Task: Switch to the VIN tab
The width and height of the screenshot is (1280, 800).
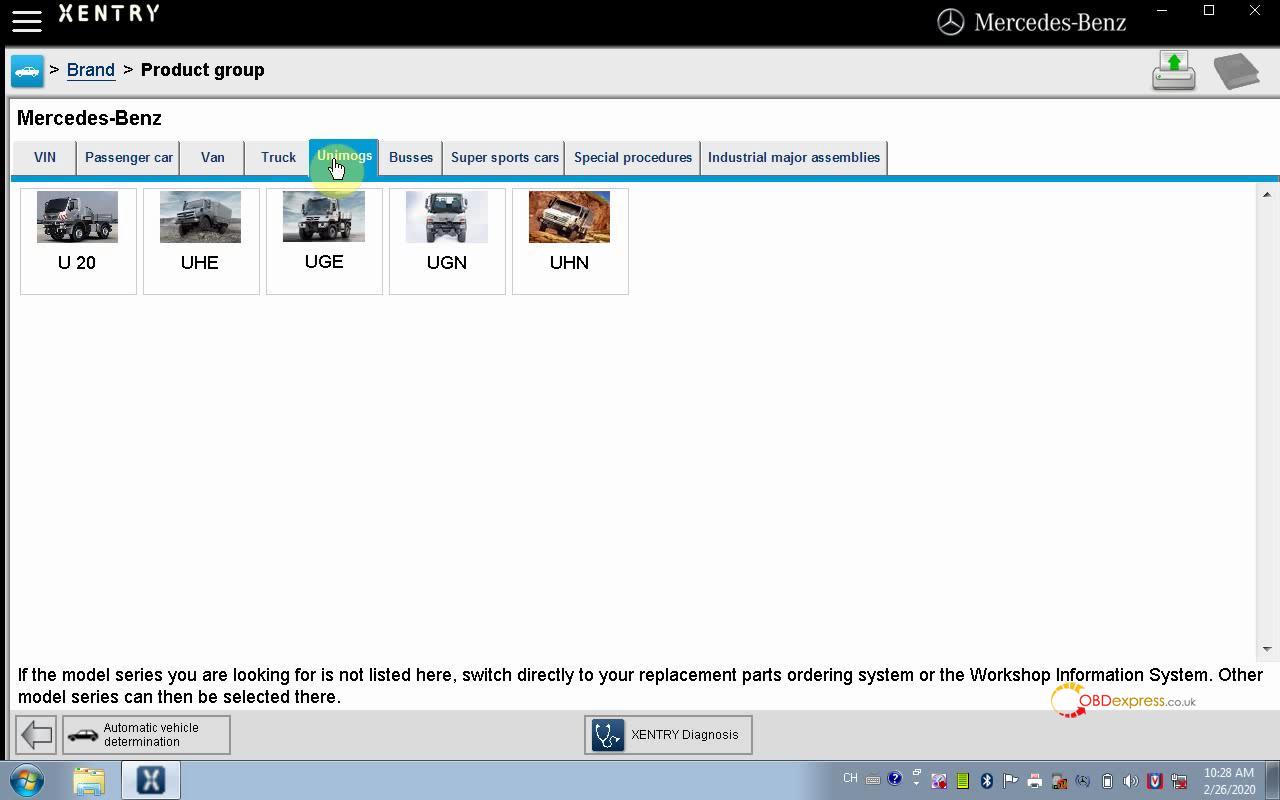Action: coord(45,157)
